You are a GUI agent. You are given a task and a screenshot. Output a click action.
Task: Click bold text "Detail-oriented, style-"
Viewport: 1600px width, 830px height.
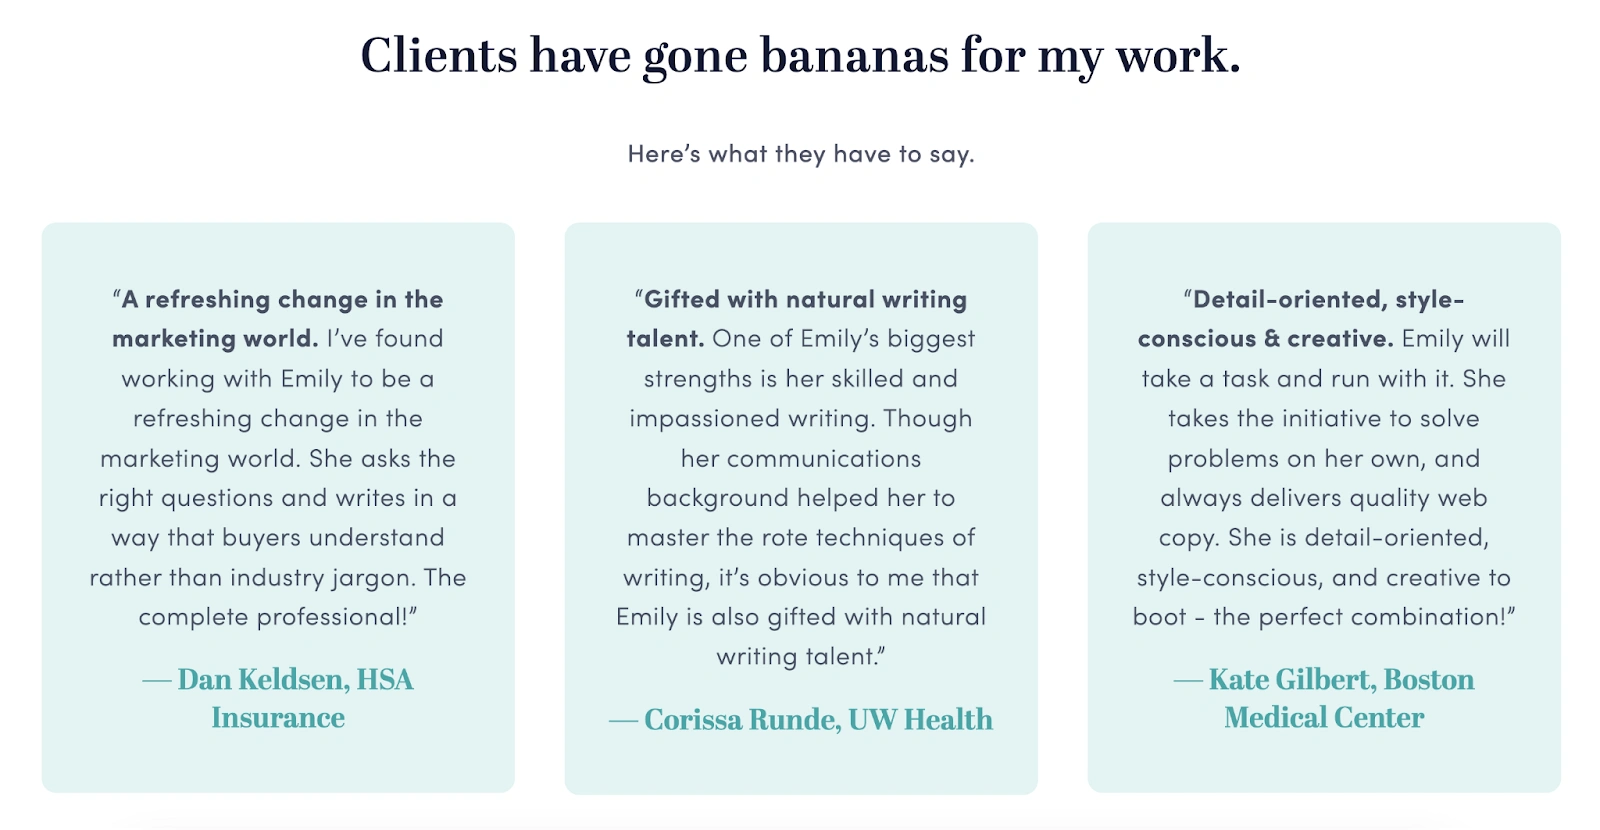coord(1324,299)
